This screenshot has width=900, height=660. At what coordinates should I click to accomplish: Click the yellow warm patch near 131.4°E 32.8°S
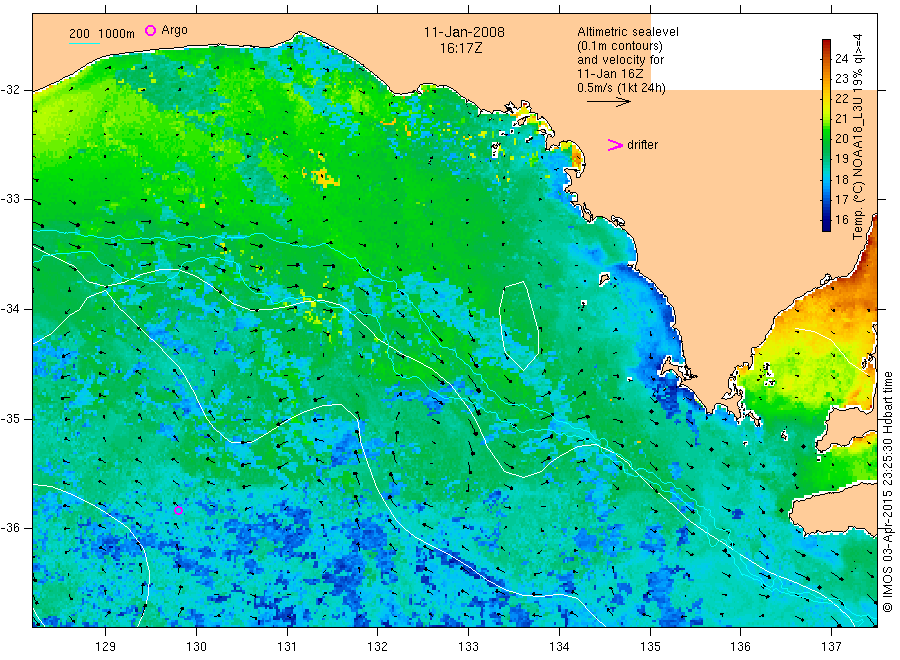click(x=322, y=176)
